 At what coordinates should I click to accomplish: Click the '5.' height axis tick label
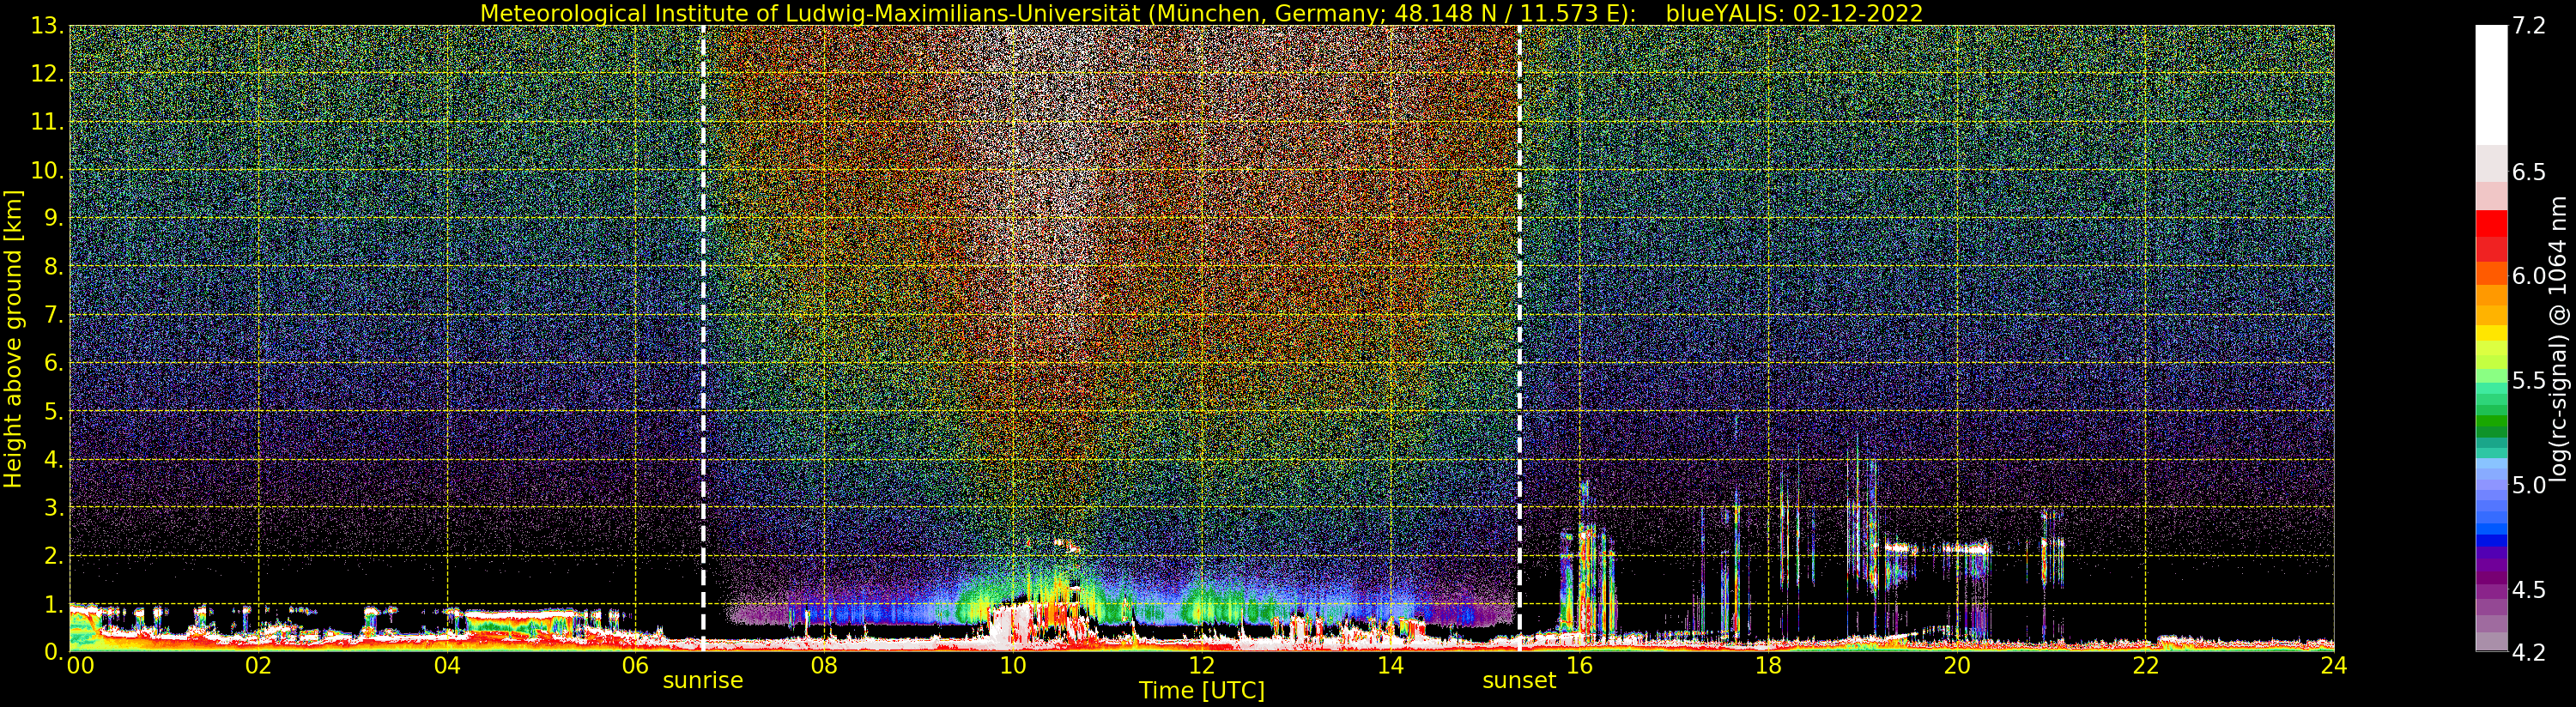tap(54, 411)
